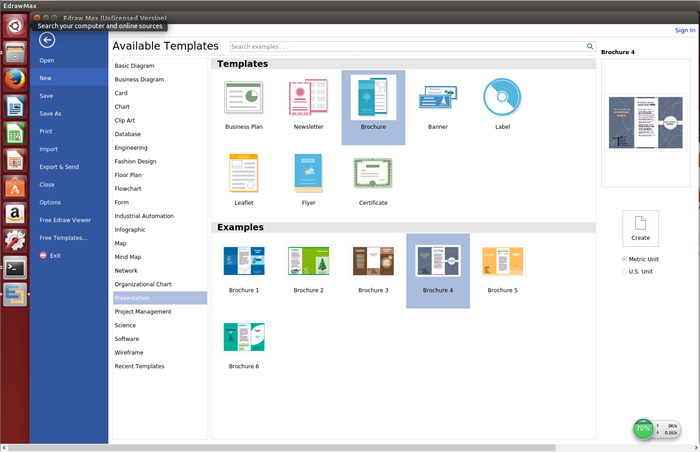Click the New menu item

click(46, 78)
